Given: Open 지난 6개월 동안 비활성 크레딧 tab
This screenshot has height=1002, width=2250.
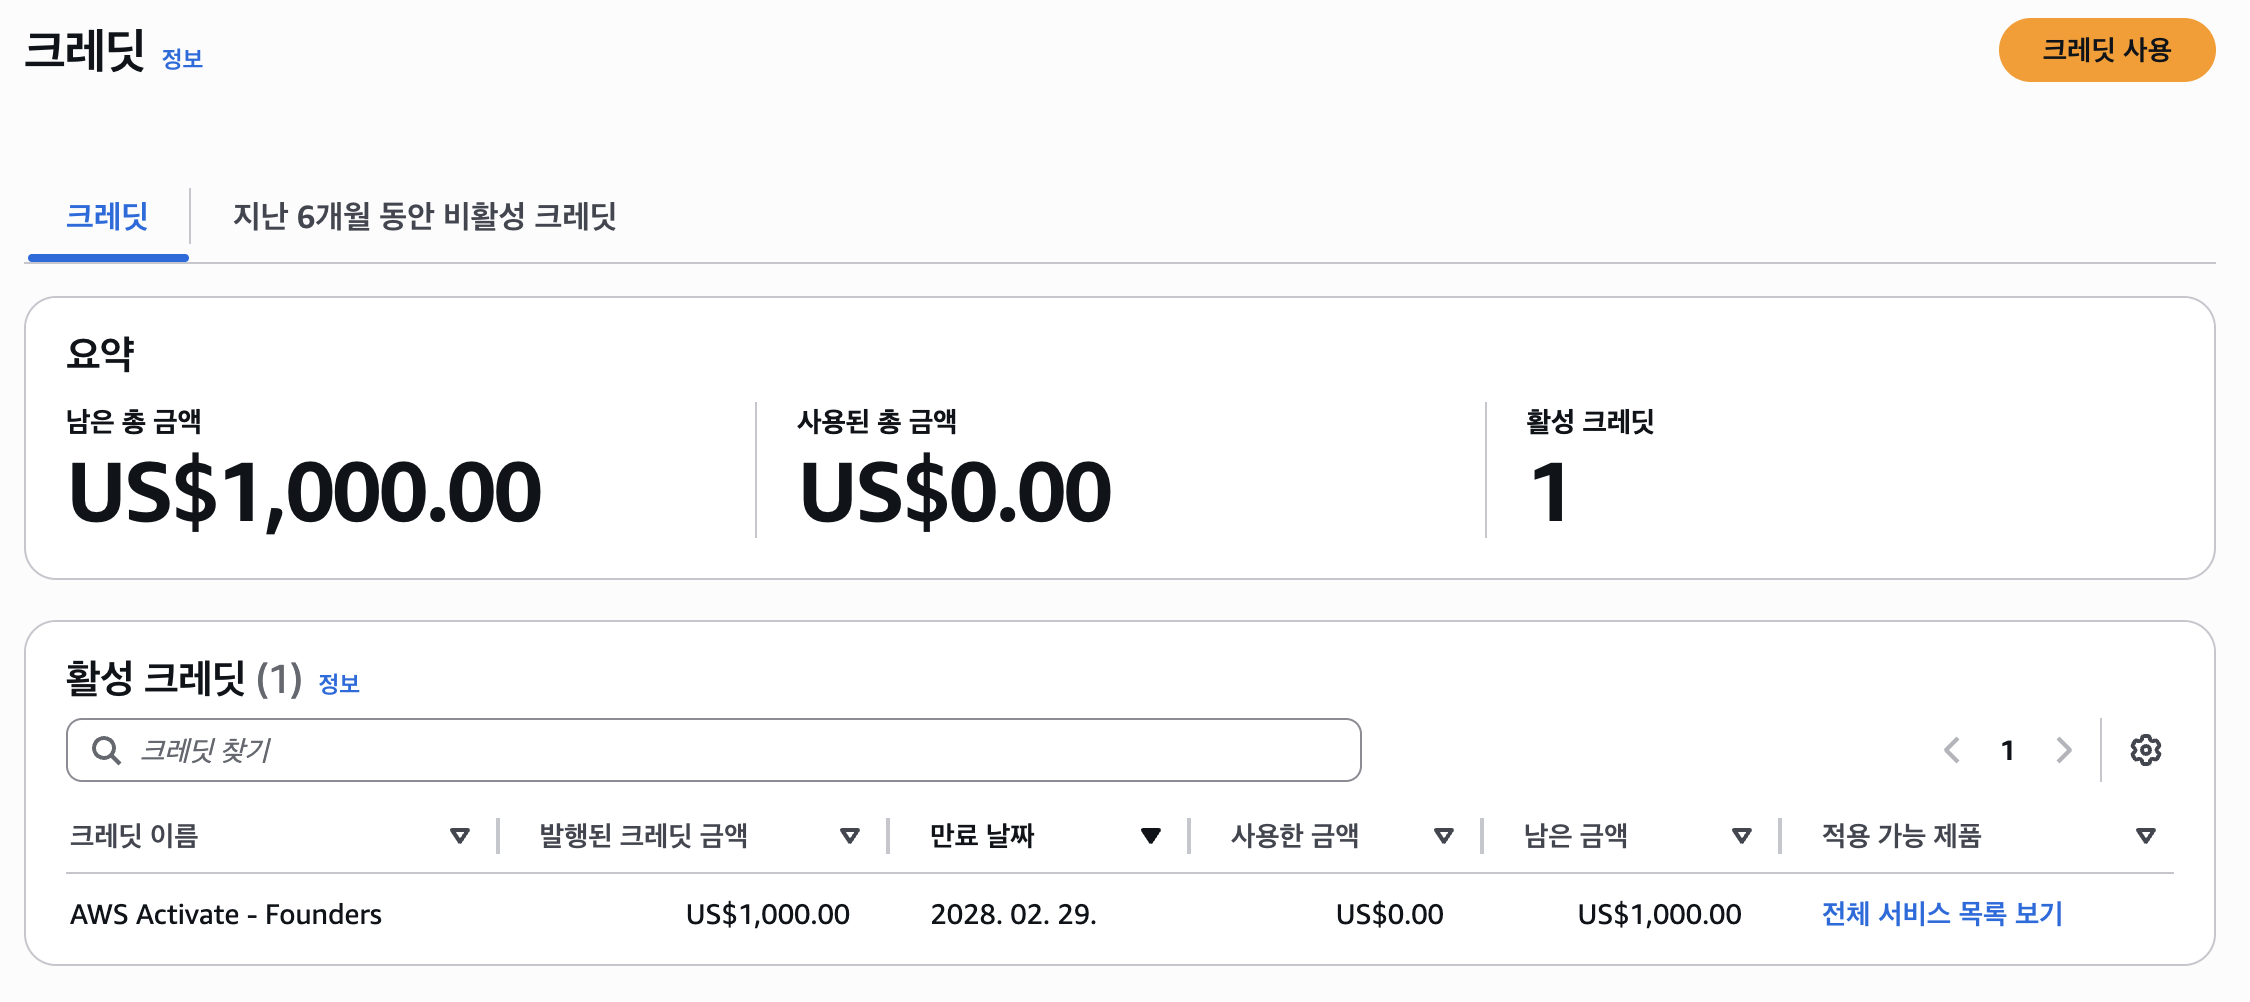Looking at the screenshot, I should [424, 216].
